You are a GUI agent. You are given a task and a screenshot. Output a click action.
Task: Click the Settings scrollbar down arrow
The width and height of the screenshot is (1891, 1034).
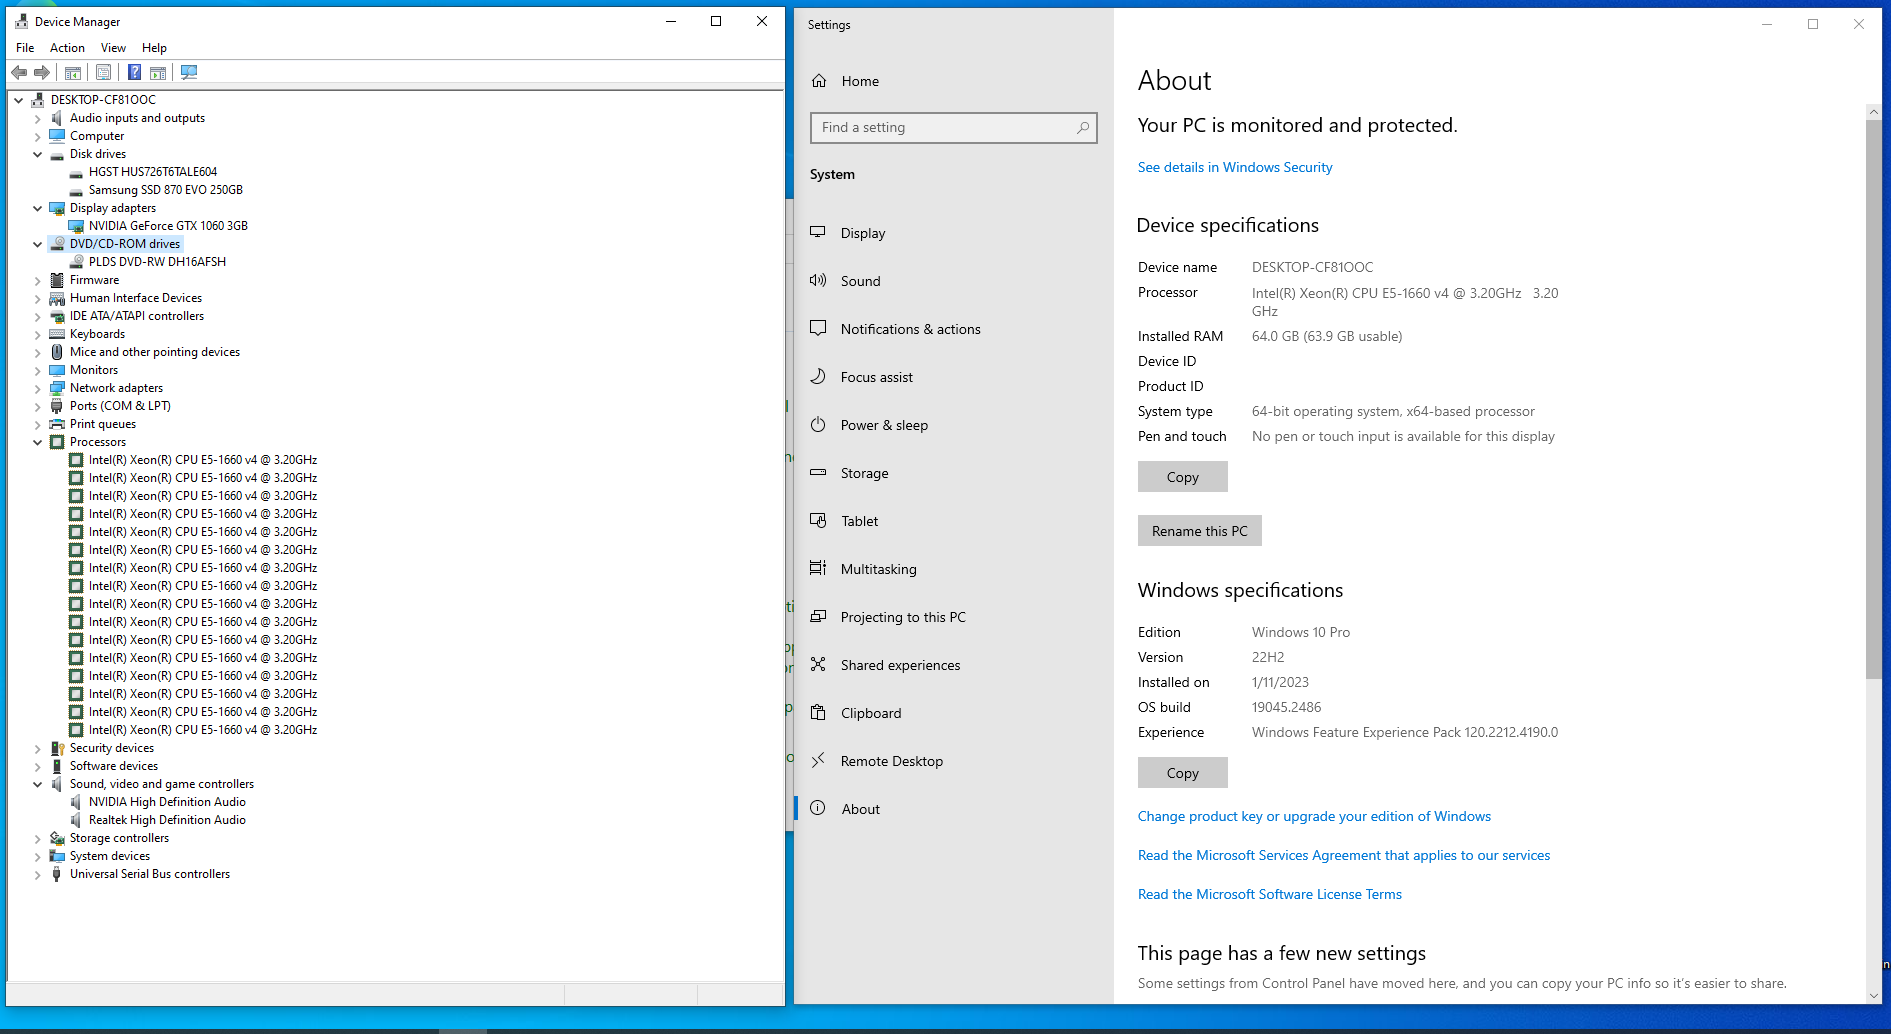pyautogui.click(x=1873, y=996)
